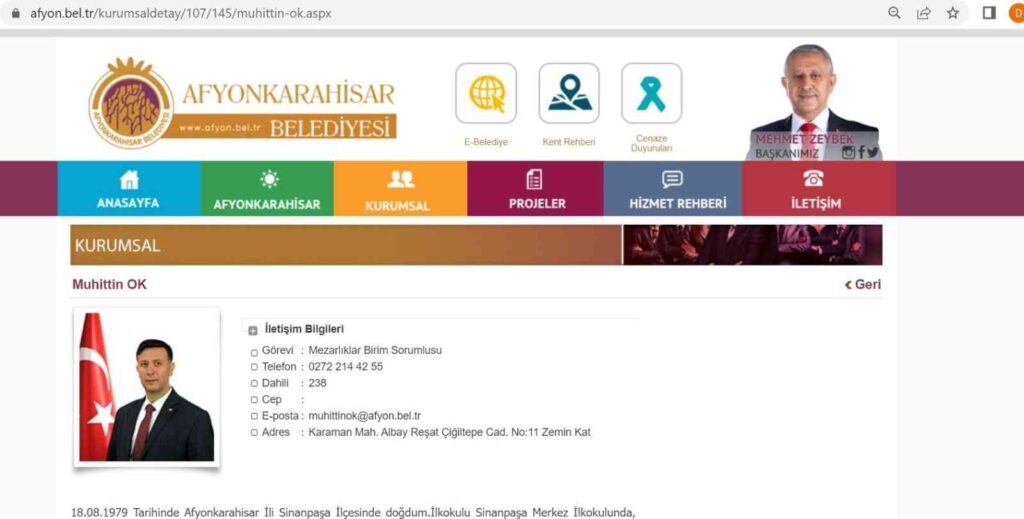The width and height of the screenshot is (1024, 519).
Task: Click Muhittin OK's profile photo
Action: pyautogui.click(x=147, y=387)
